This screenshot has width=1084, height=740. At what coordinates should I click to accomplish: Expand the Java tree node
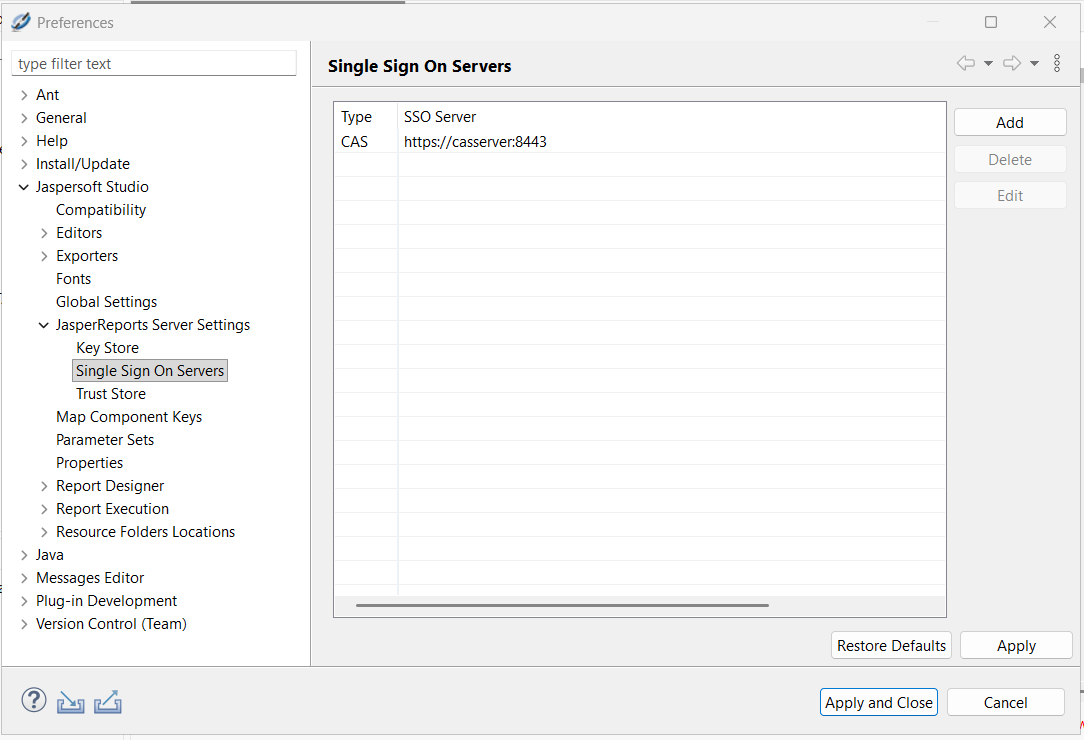point(24,555)
